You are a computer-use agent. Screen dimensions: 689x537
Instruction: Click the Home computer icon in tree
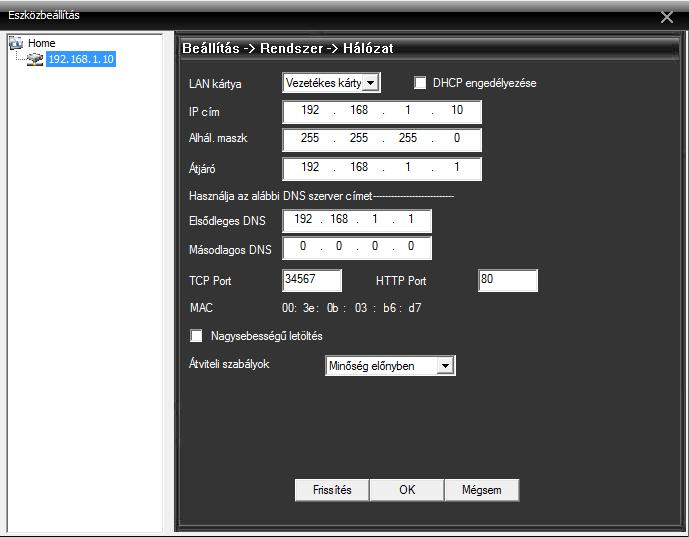click(x=16, y=43)
